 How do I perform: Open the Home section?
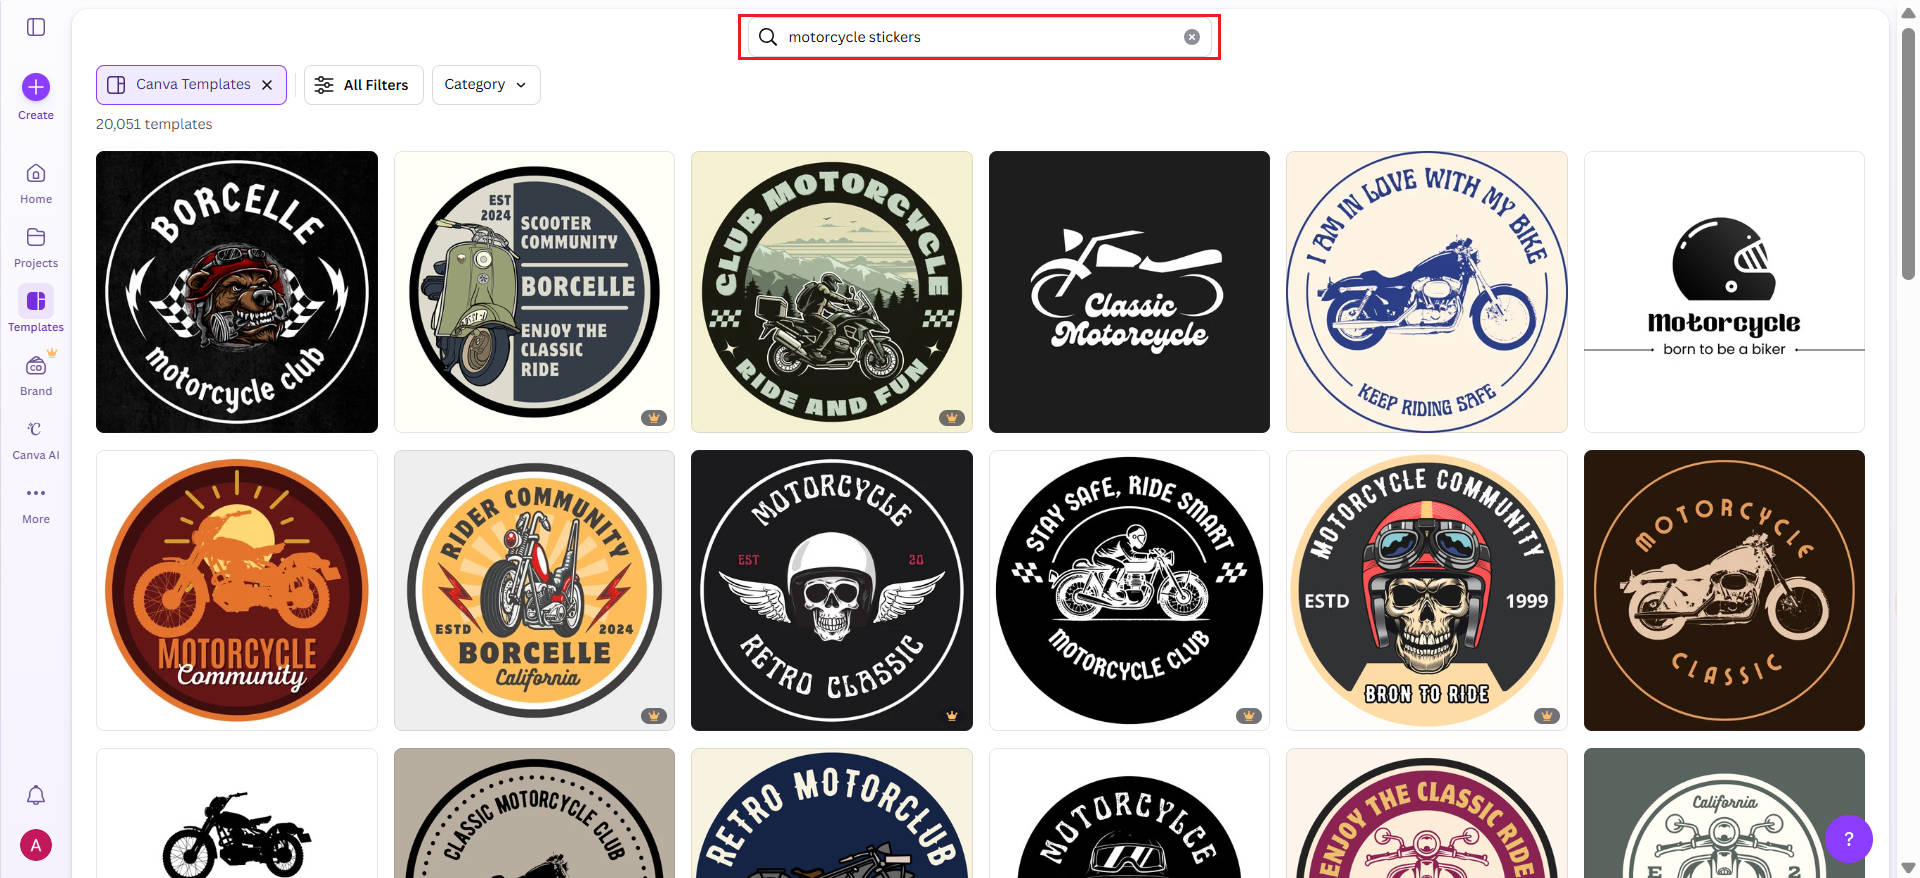click(36, 184)
